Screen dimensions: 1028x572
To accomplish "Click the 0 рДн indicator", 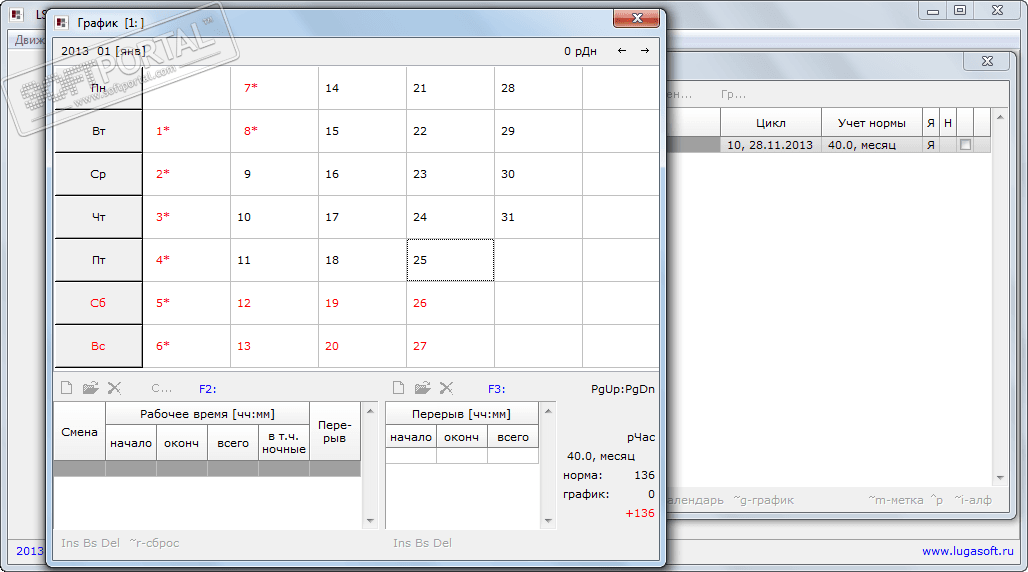I will tap(580, 51).
